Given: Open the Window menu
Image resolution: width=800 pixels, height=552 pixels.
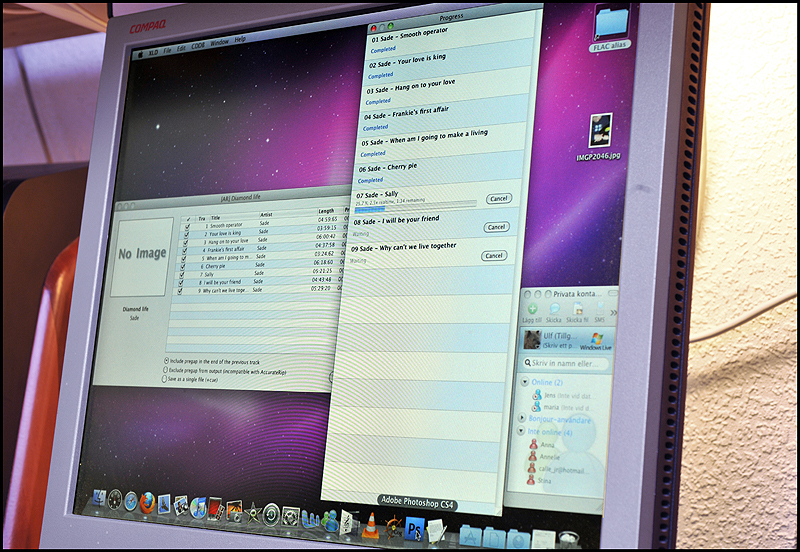Looking at the screenshot, I should pos(219,42).
